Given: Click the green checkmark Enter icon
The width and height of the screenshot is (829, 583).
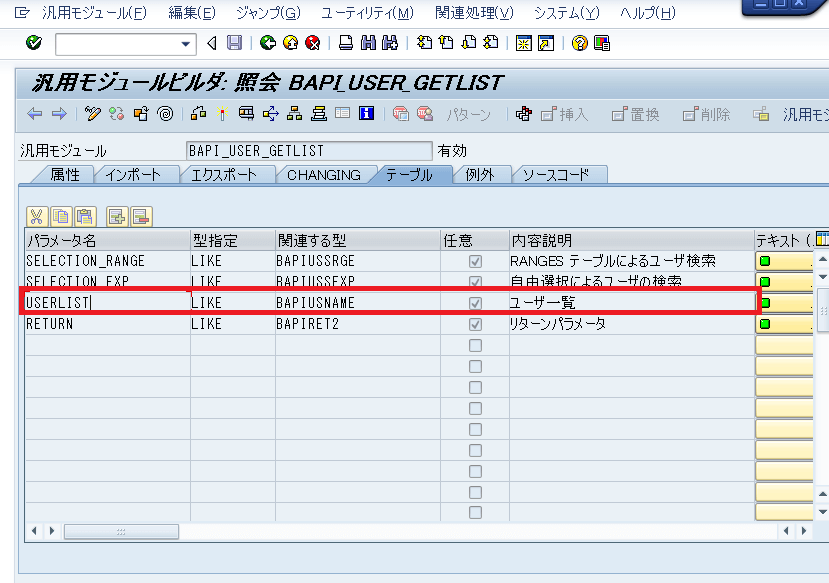Looking at the screenshot, I should (x=34, y=43).
